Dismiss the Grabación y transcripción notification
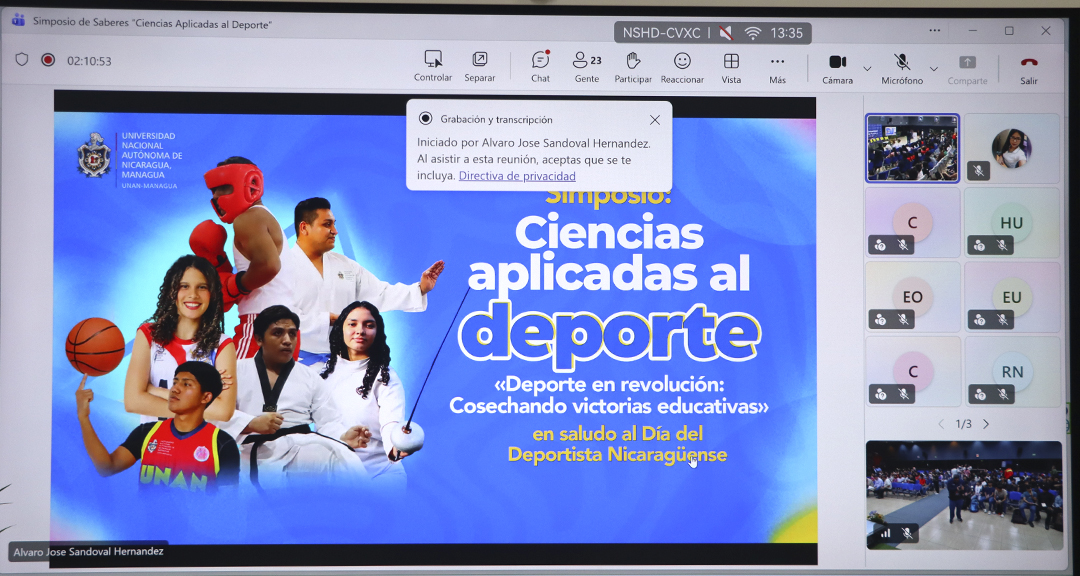The image size is (1080, 576). 655,120
